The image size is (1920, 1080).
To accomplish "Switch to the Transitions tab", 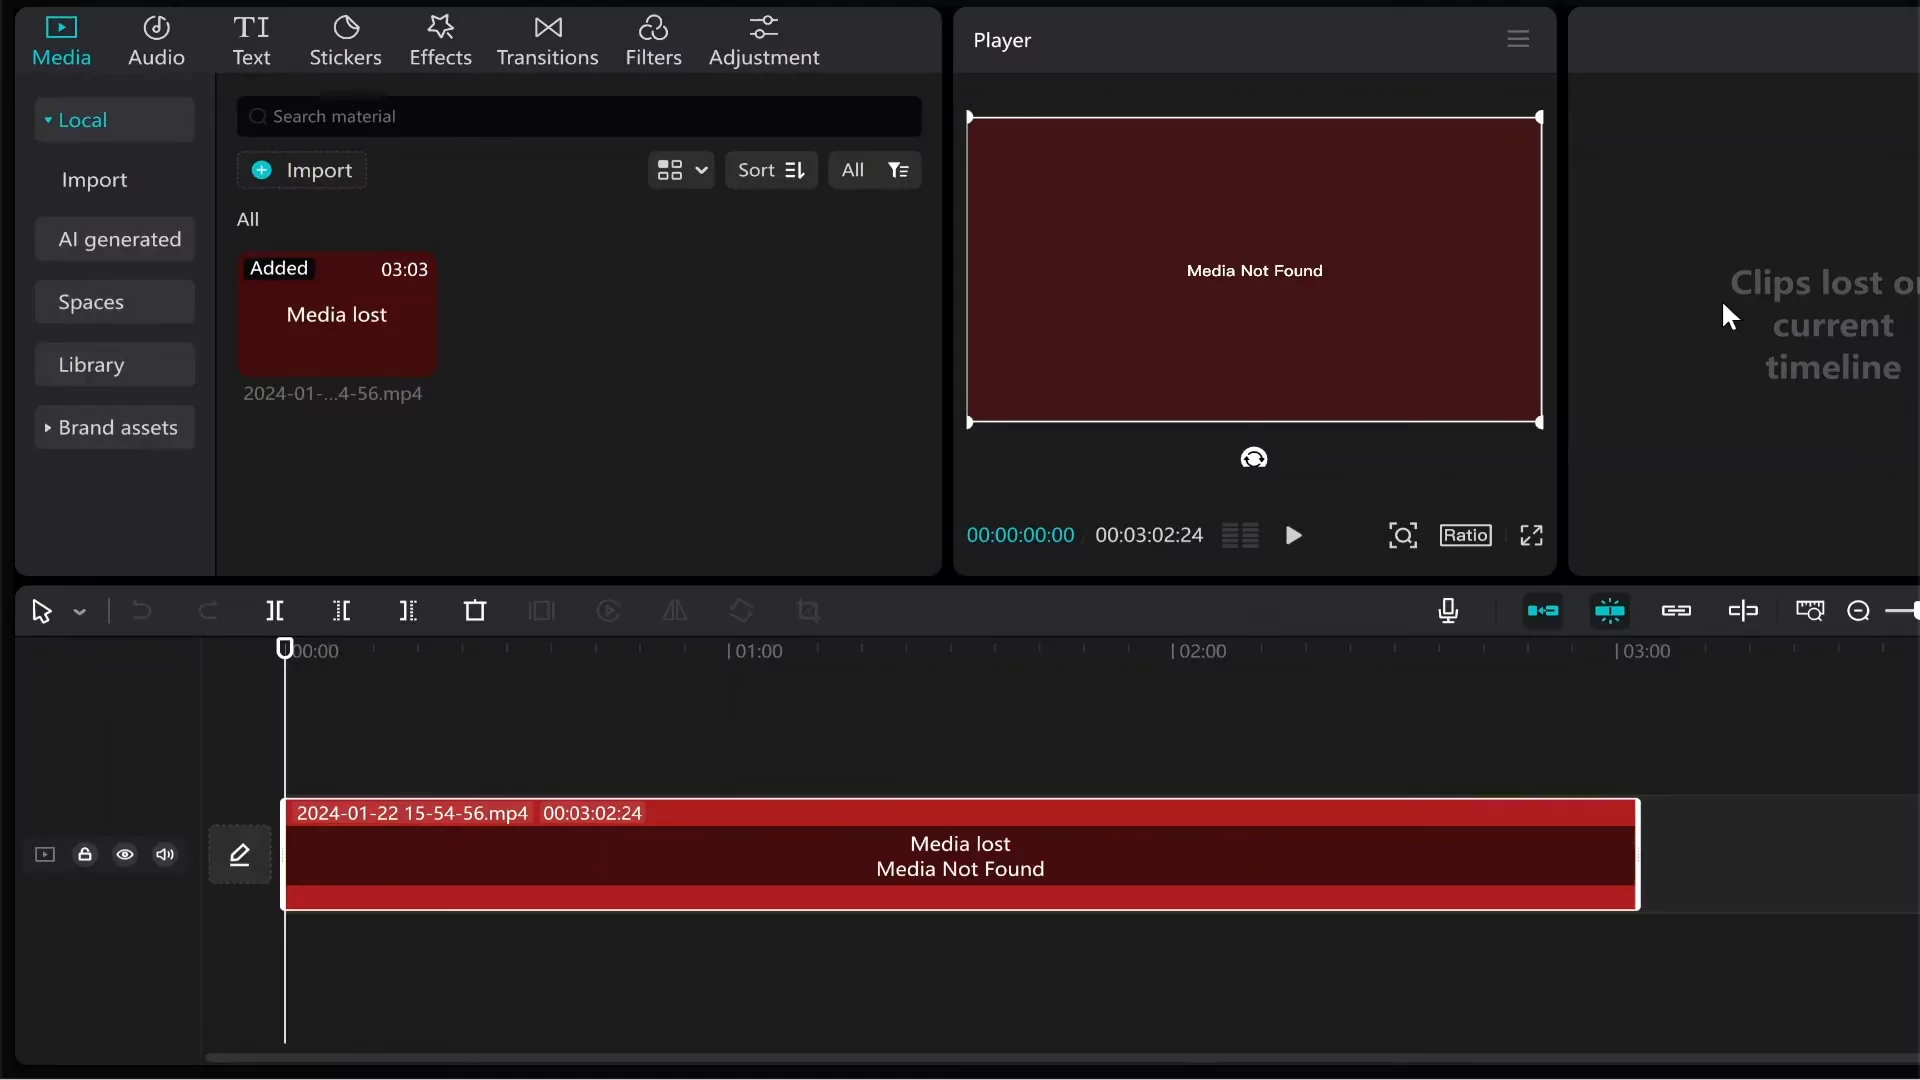I will pyautogui.click(x=547, y=41).
